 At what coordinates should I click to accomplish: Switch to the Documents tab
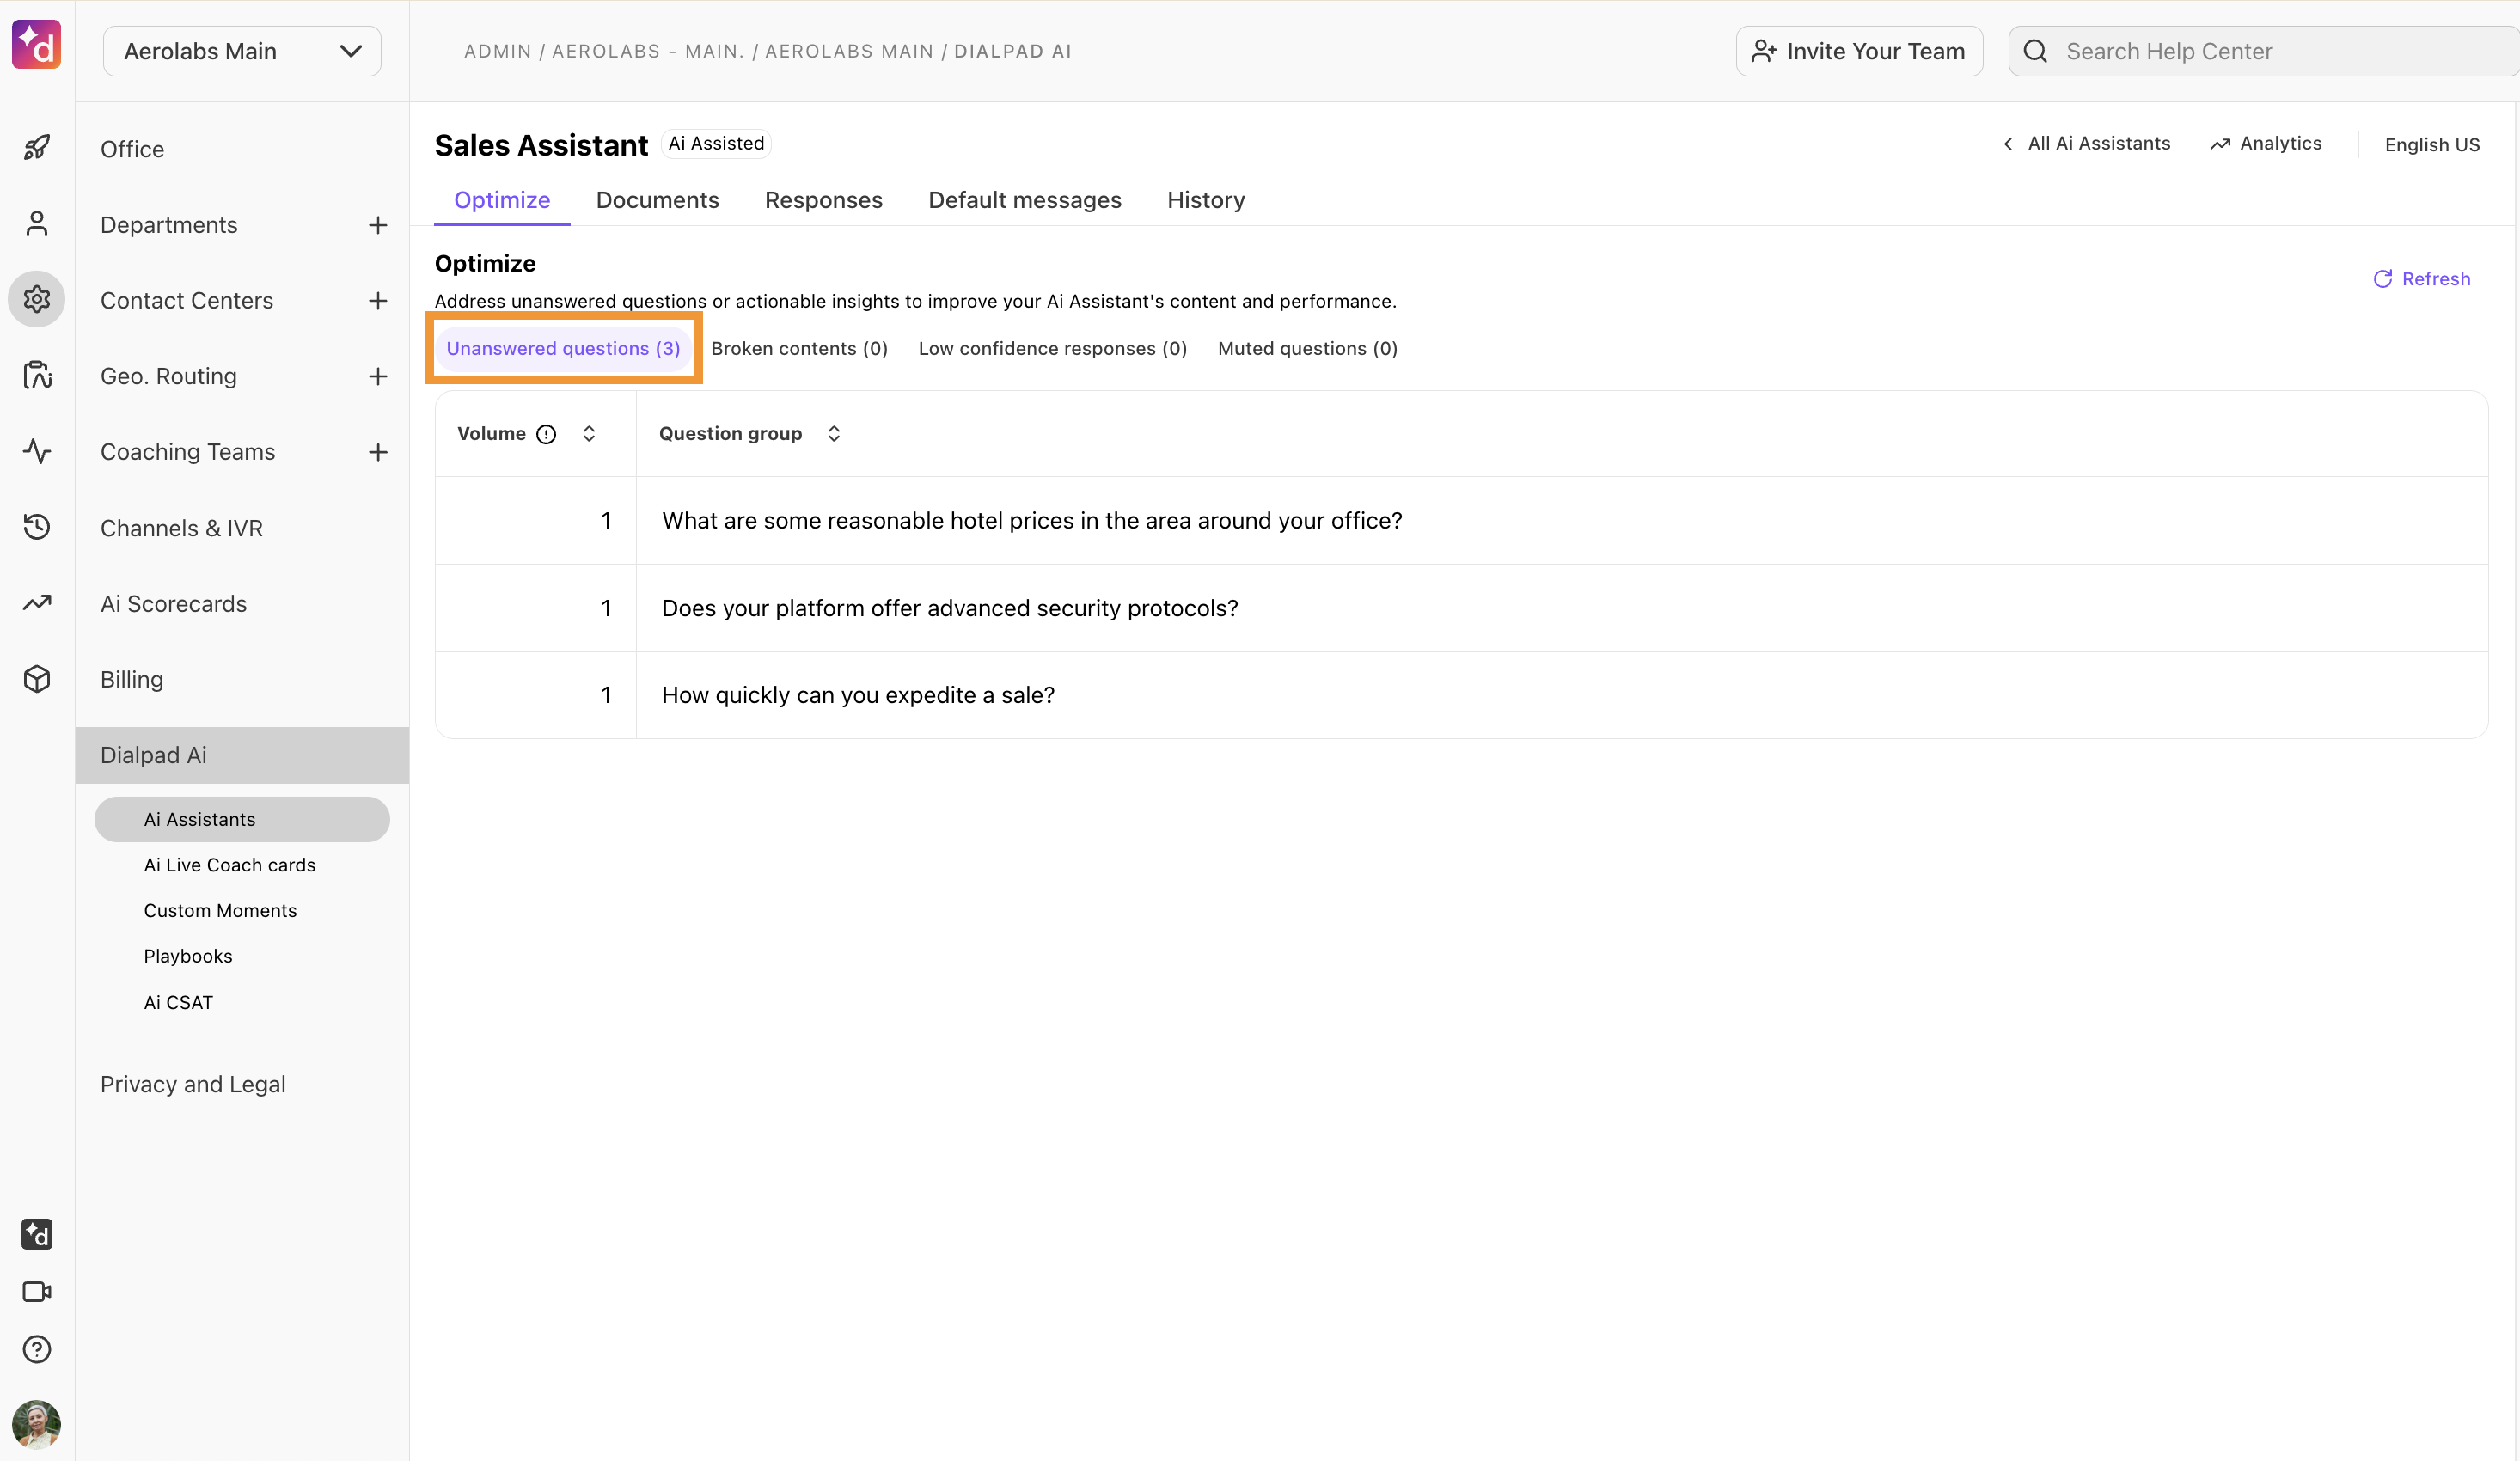point(657,200)
